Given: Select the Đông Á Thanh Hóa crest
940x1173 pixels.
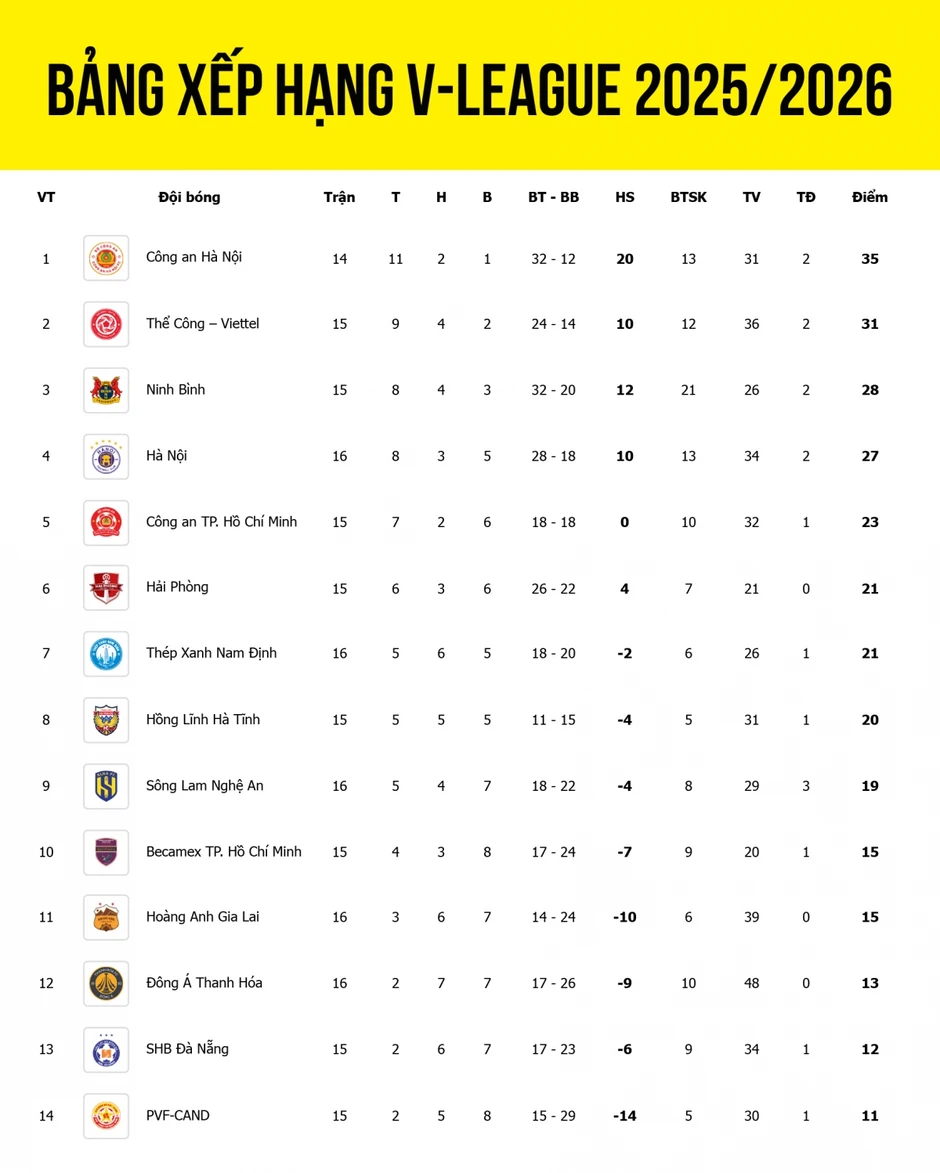Looking at the screenshot, I should click(x=106, y=983).
